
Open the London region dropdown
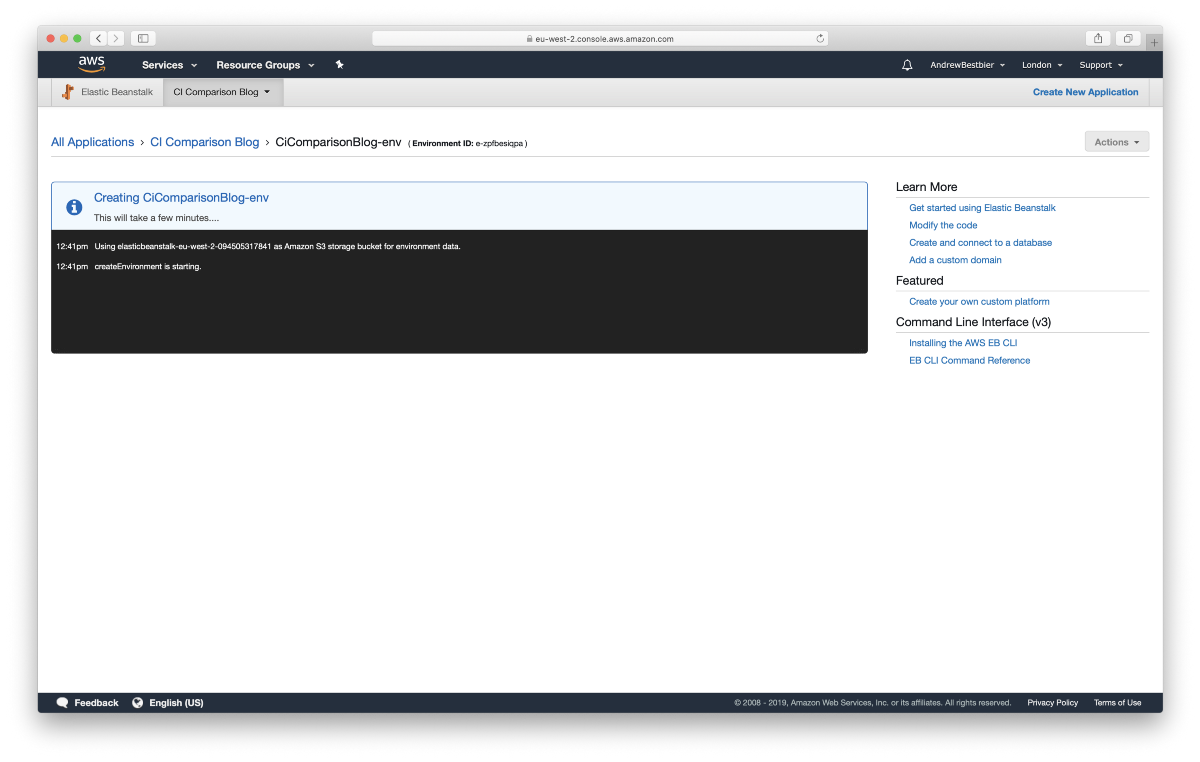pos(1042,65)
